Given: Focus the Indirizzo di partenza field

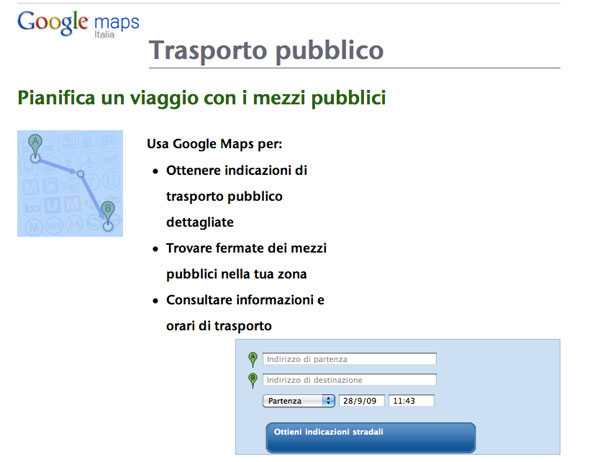Looking at the screenshot, I should click(x=349, y=359).
